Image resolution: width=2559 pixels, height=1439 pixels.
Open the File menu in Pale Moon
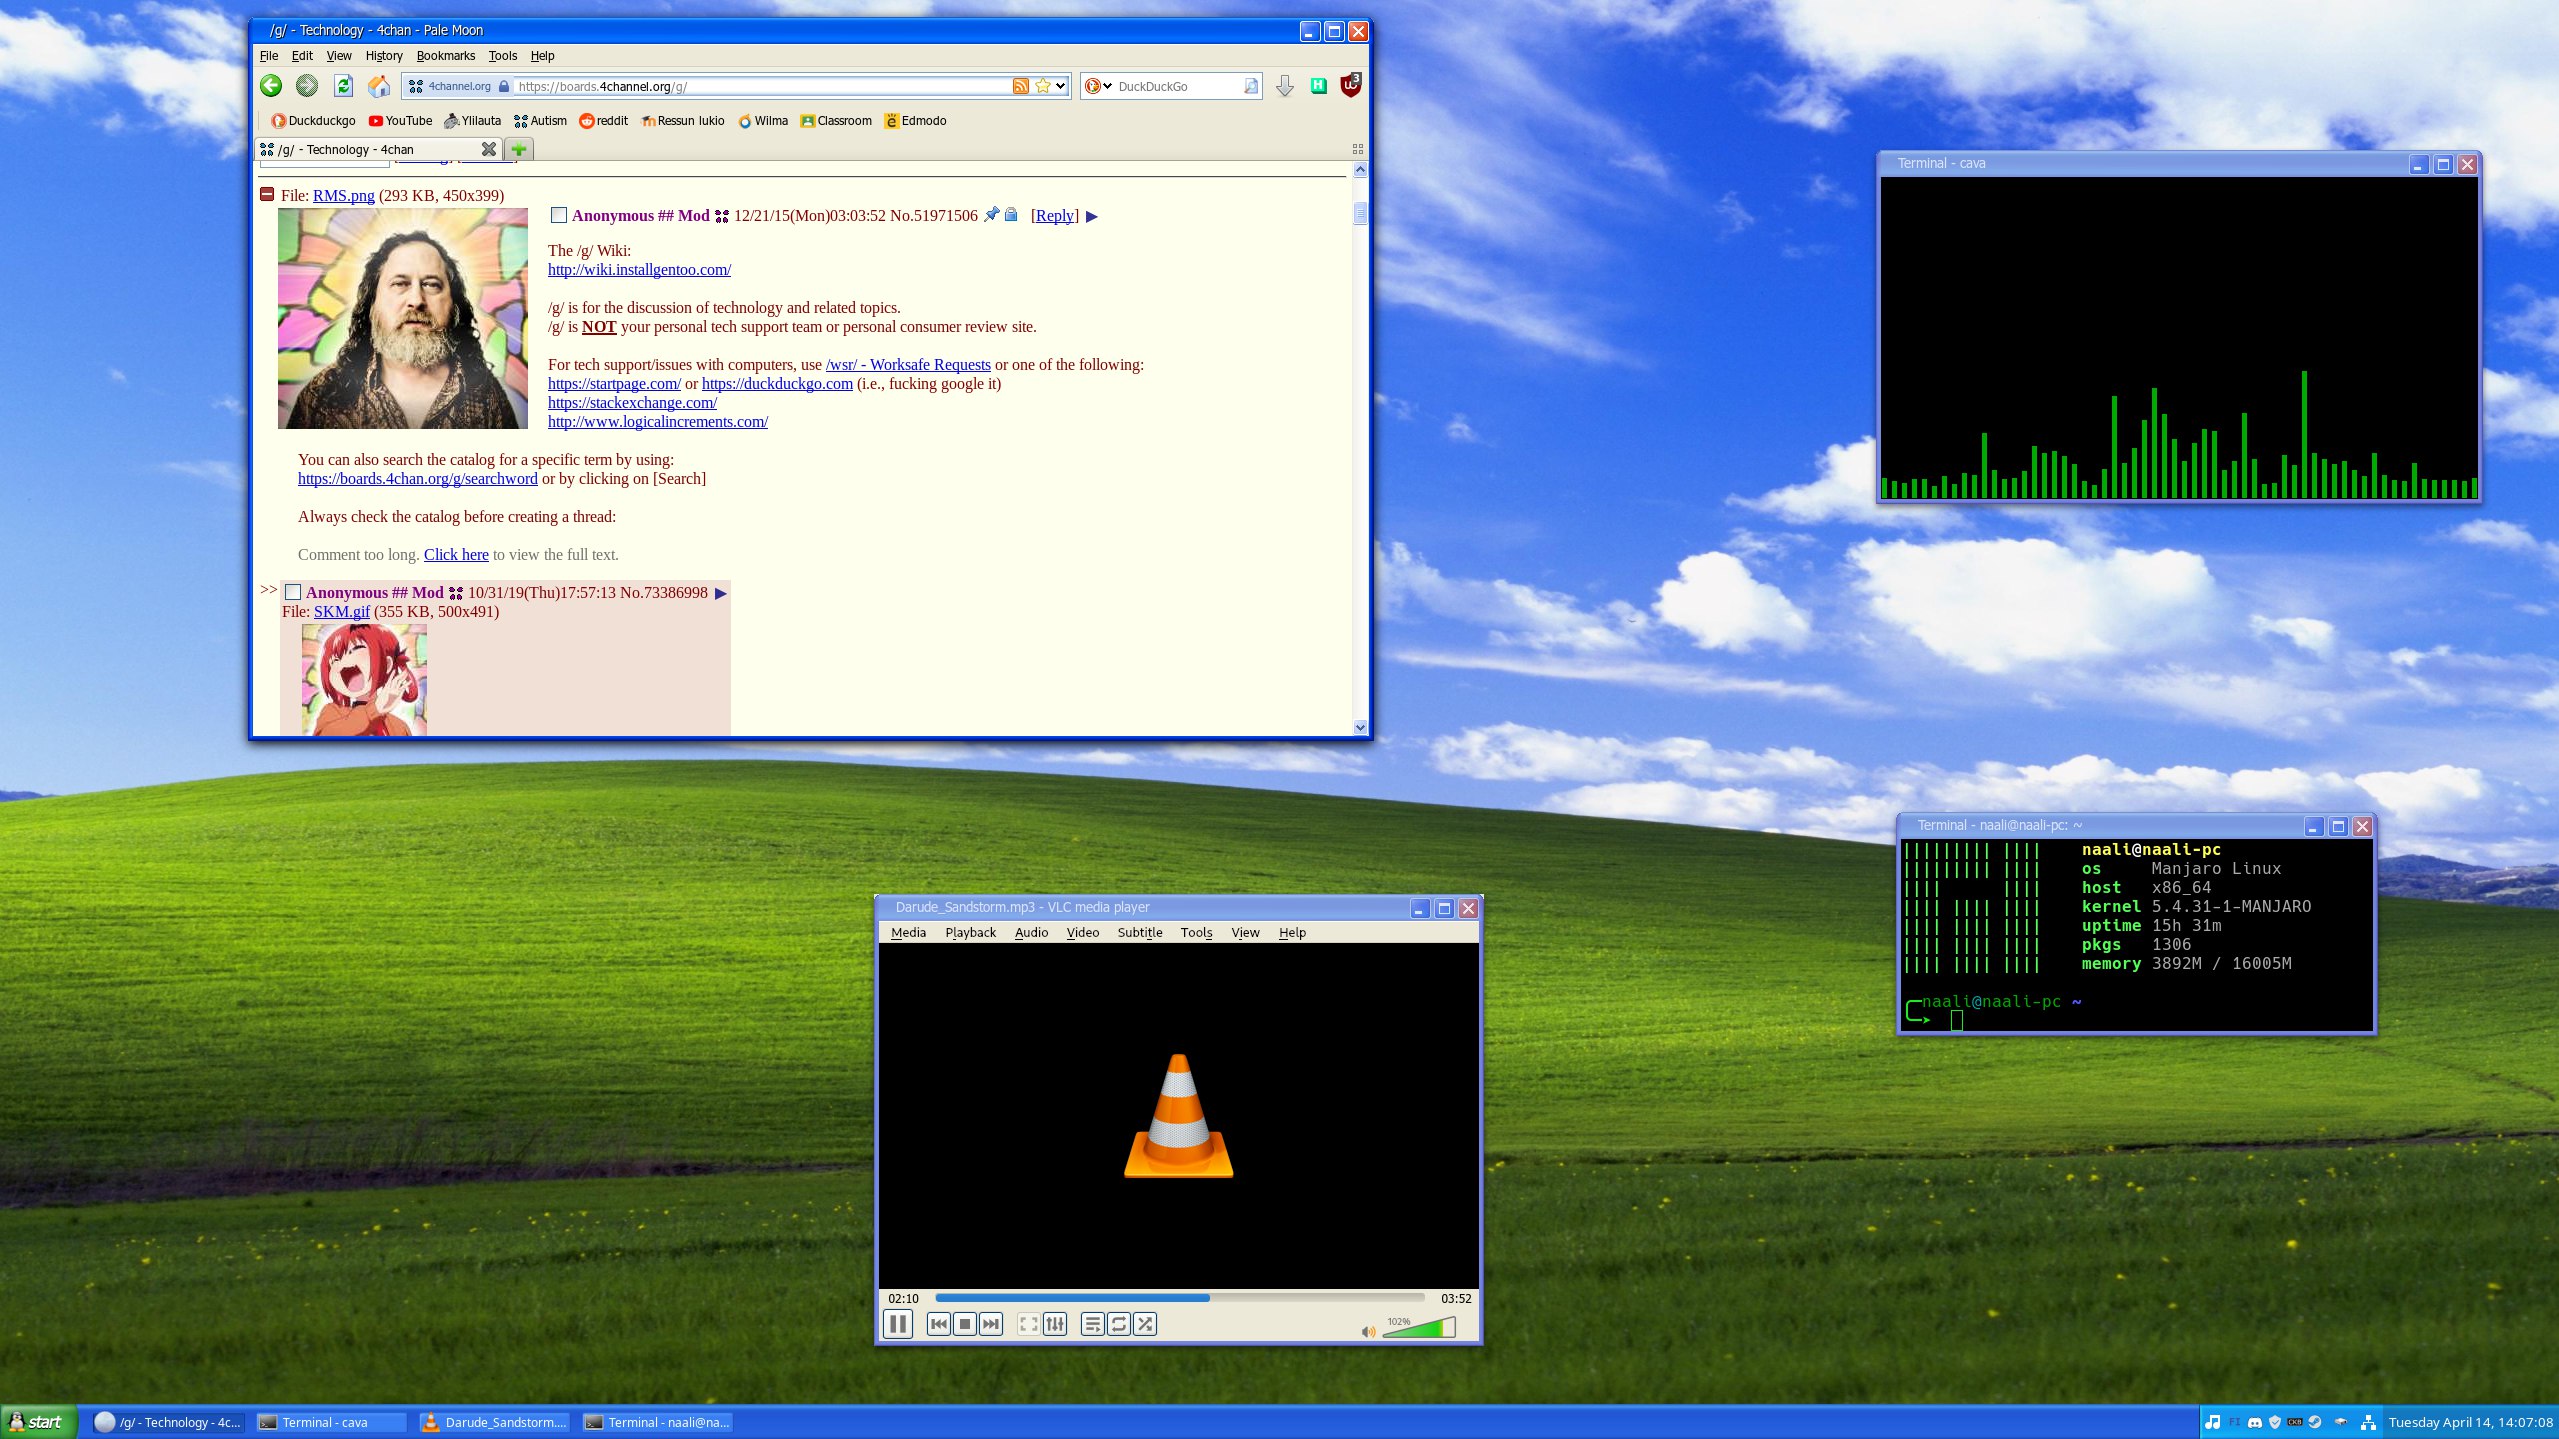click(268, 56)
